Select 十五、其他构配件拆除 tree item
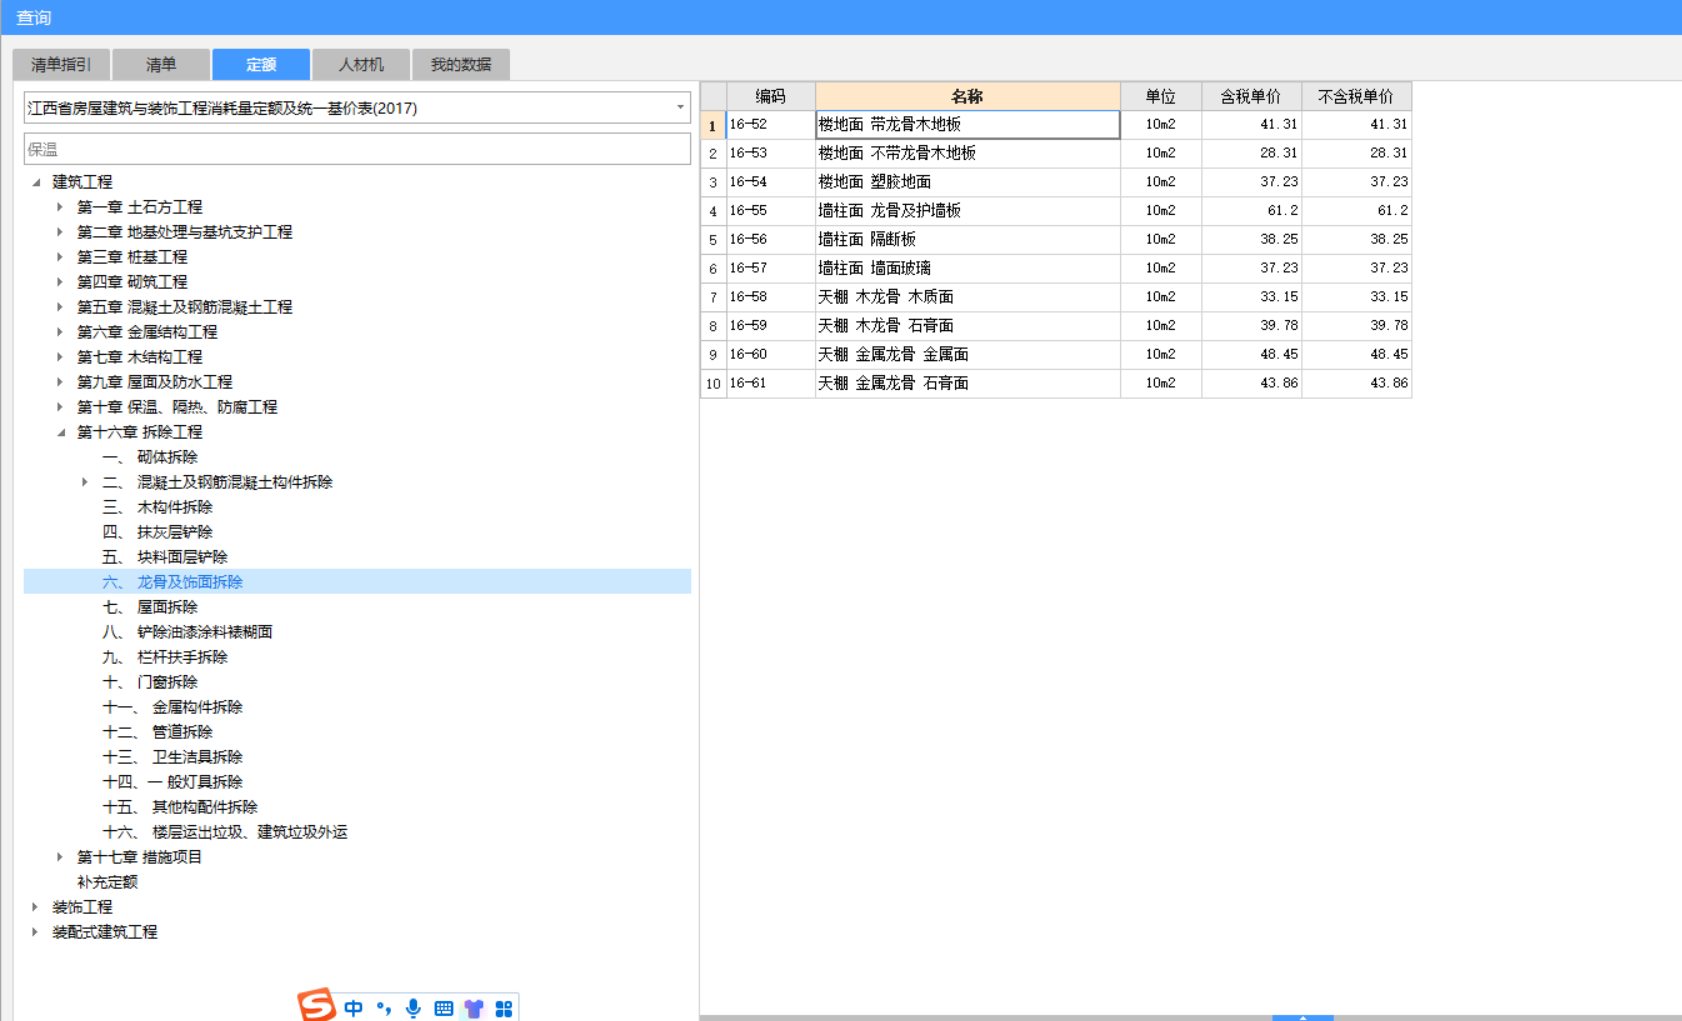 click(180, 807)
